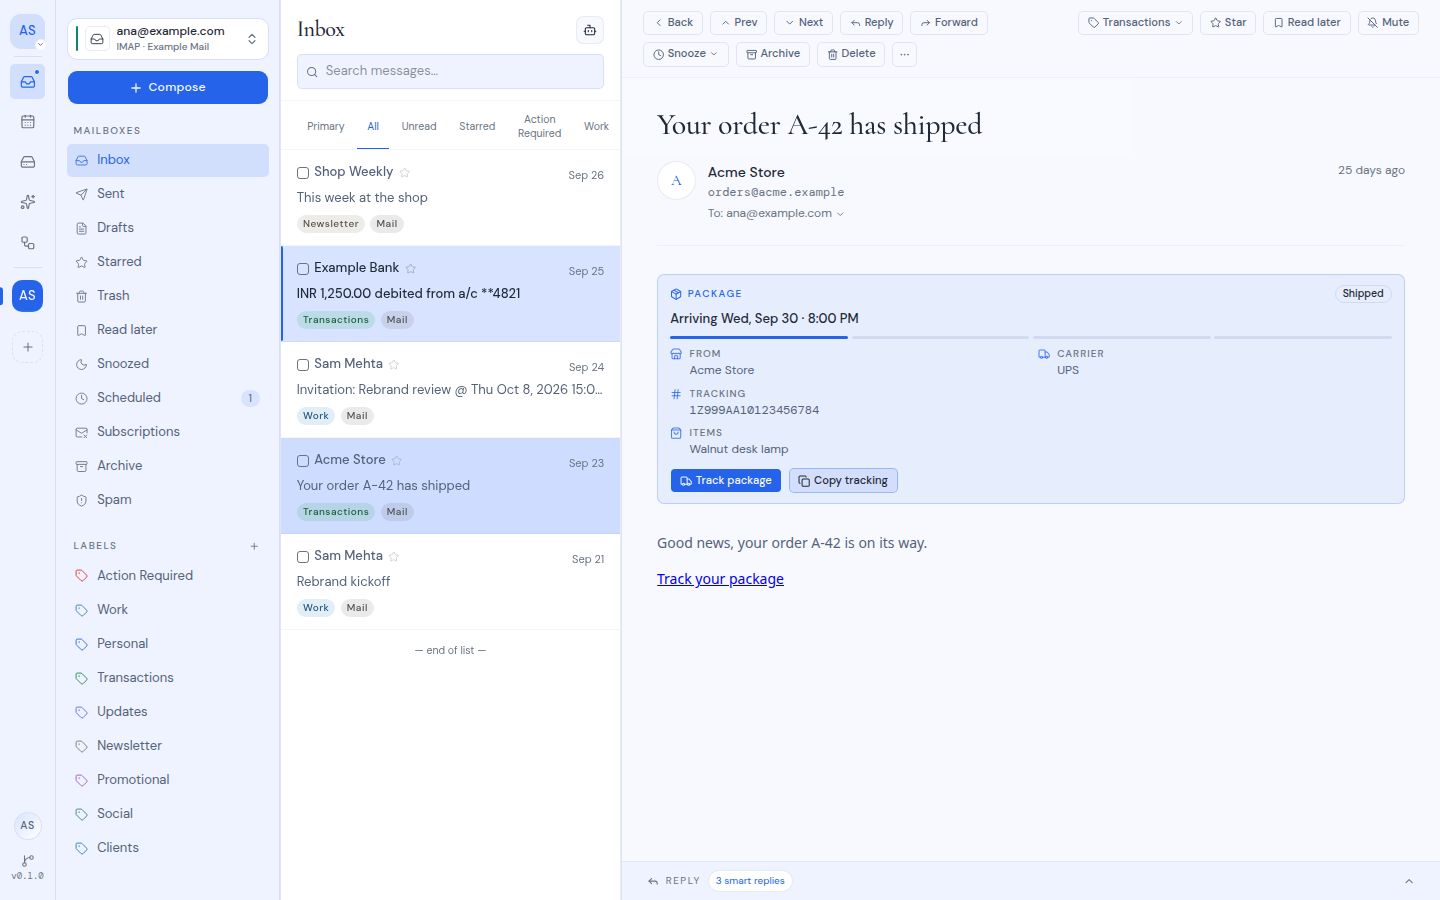Click the Track package button
The image size is (1440, 900).
click(x=726, y=481)
